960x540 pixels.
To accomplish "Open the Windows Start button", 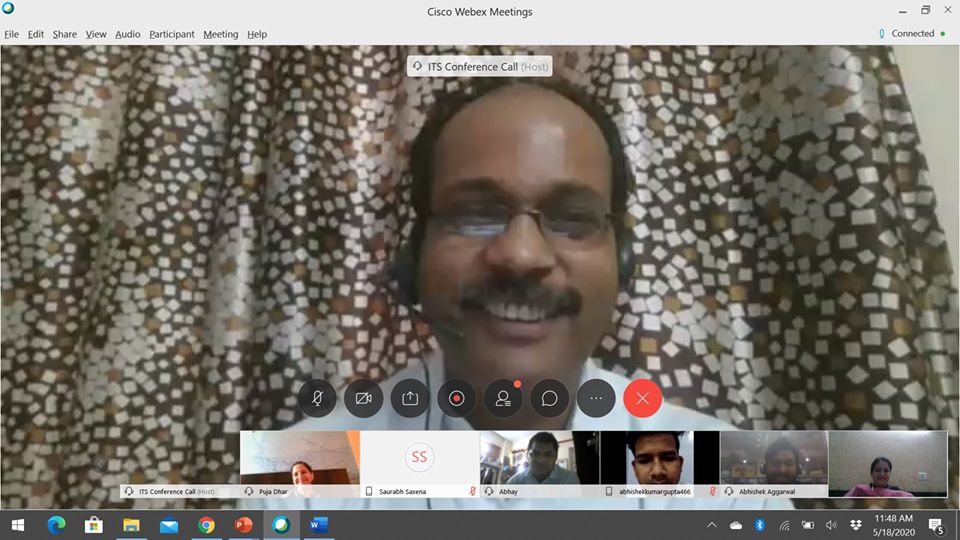I will click(x=18, y=525).
